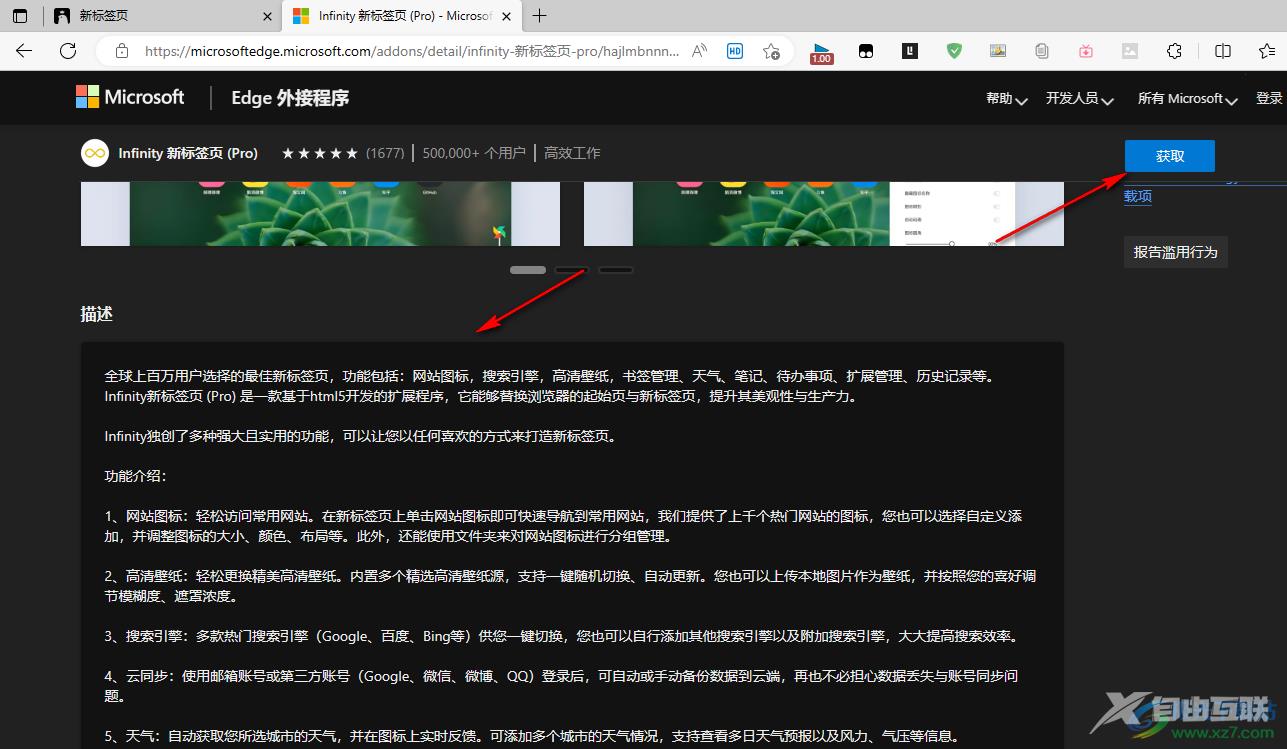Open the tab actions menu
The height and width of the screenshot is (749, 1287).
coord(20,16)
